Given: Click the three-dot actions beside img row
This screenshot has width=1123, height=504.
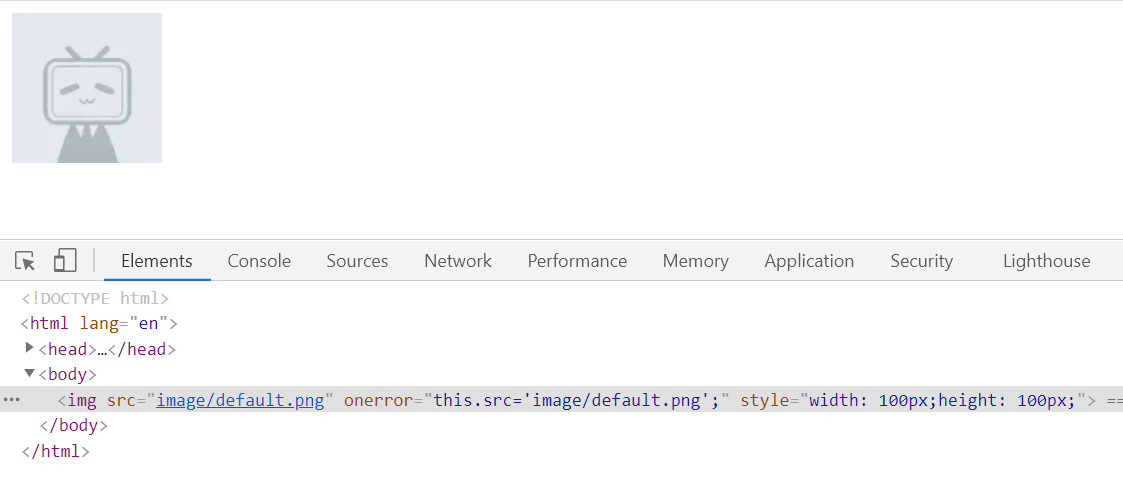Looking at the screenshot, I should 11,400.
